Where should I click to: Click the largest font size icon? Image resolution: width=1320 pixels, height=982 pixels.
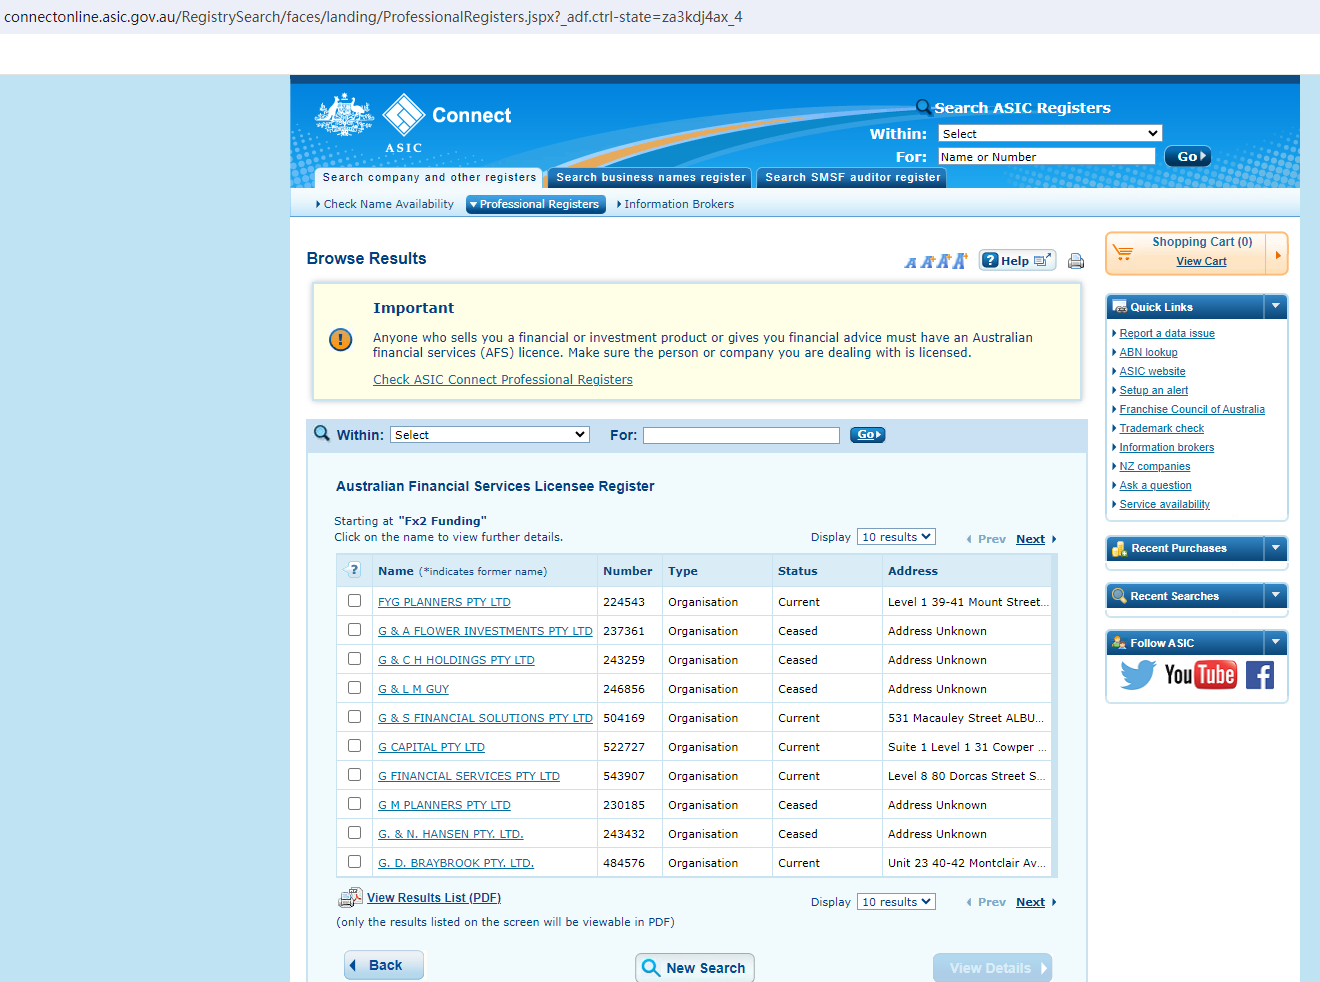960,261
